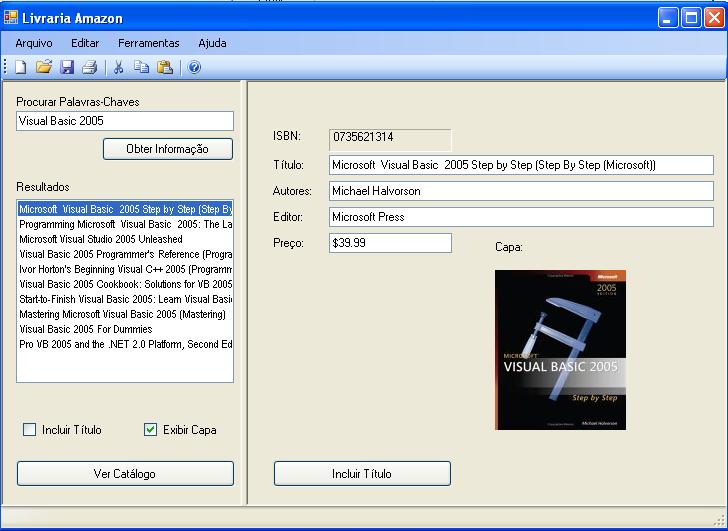Click the Cut scissors icon
The image size is (728, 531).
[x=118, y=68]
